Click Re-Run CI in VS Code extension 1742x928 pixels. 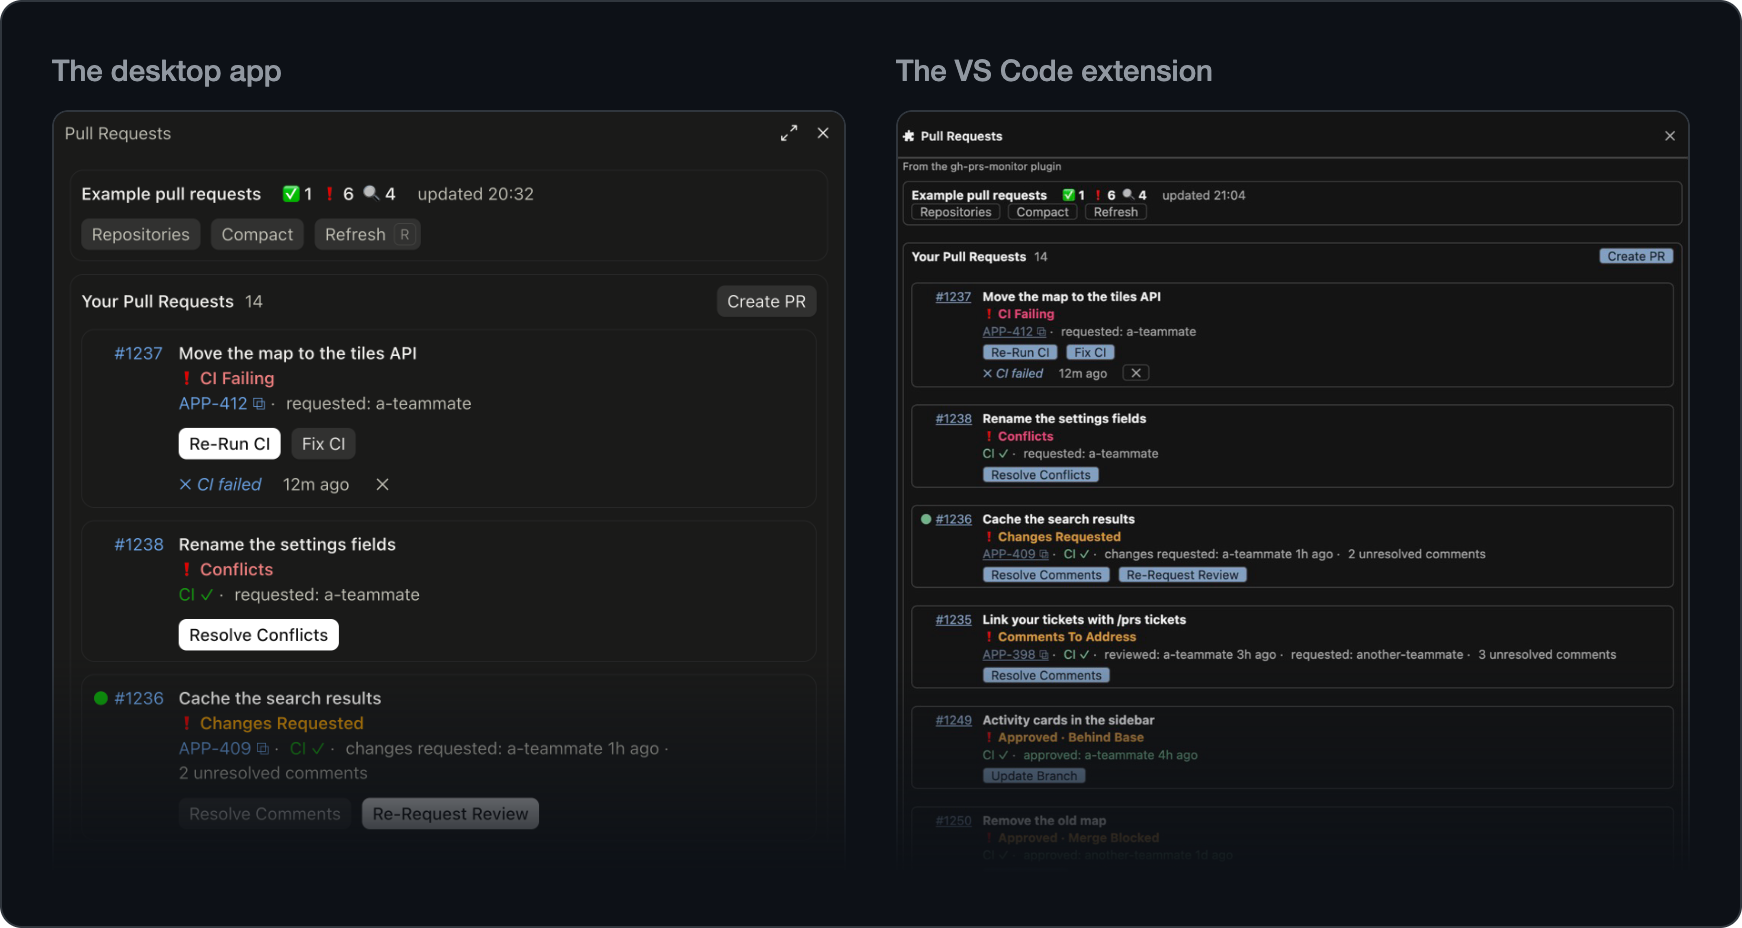[x=1020, y=352]
